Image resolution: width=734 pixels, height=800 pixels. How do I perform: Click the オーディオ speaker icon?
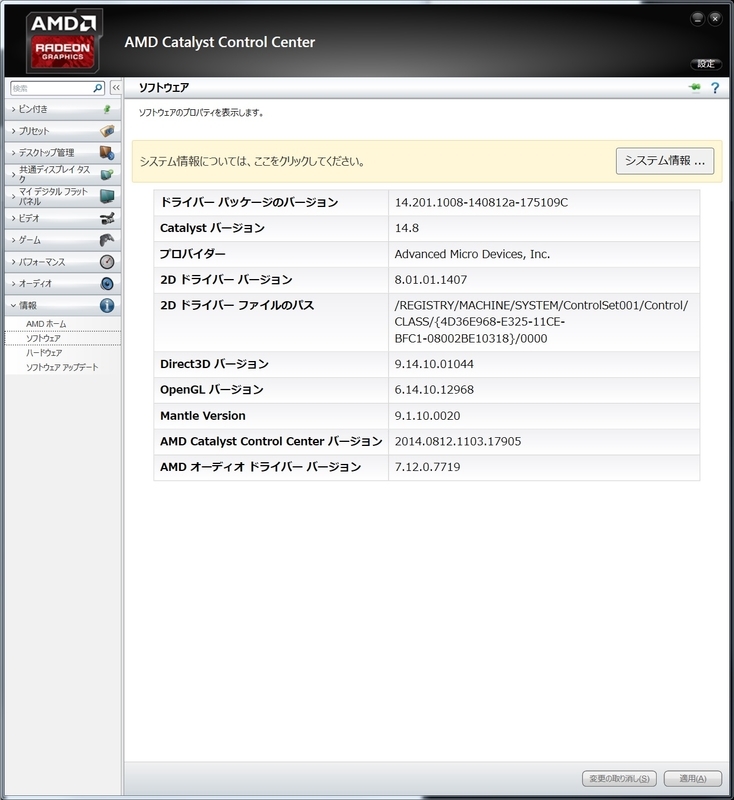pos(107,284)
